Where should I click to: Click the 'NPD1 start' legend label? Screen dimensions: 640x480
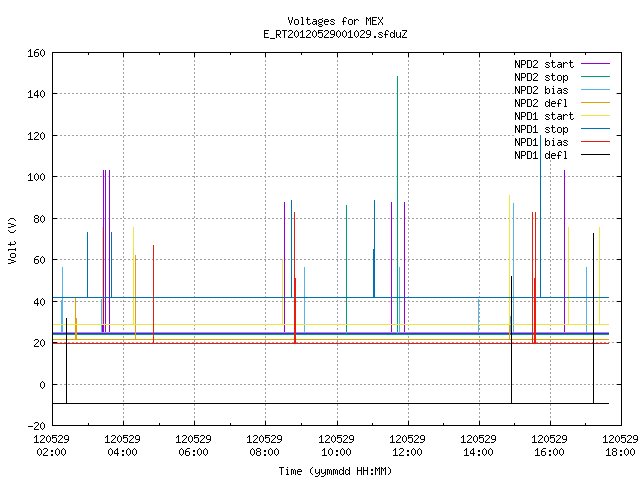(544, 116)
